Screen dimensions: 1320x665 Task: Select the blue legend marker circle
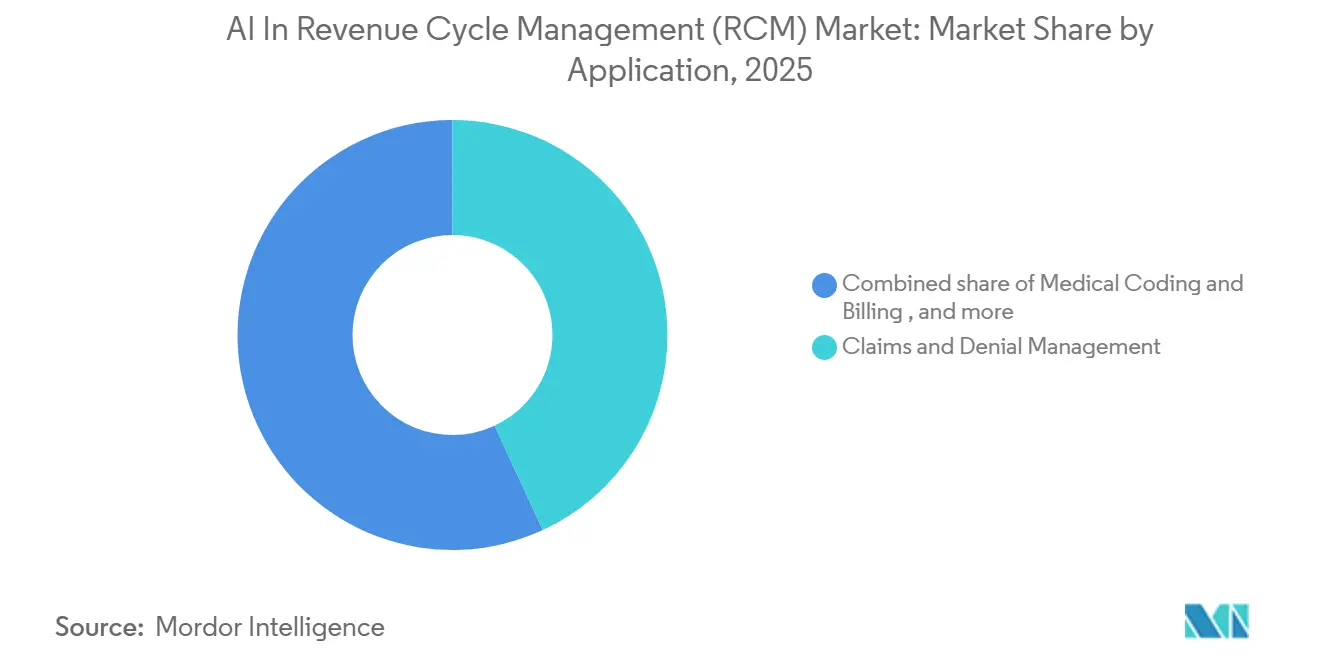click(823, 285)
